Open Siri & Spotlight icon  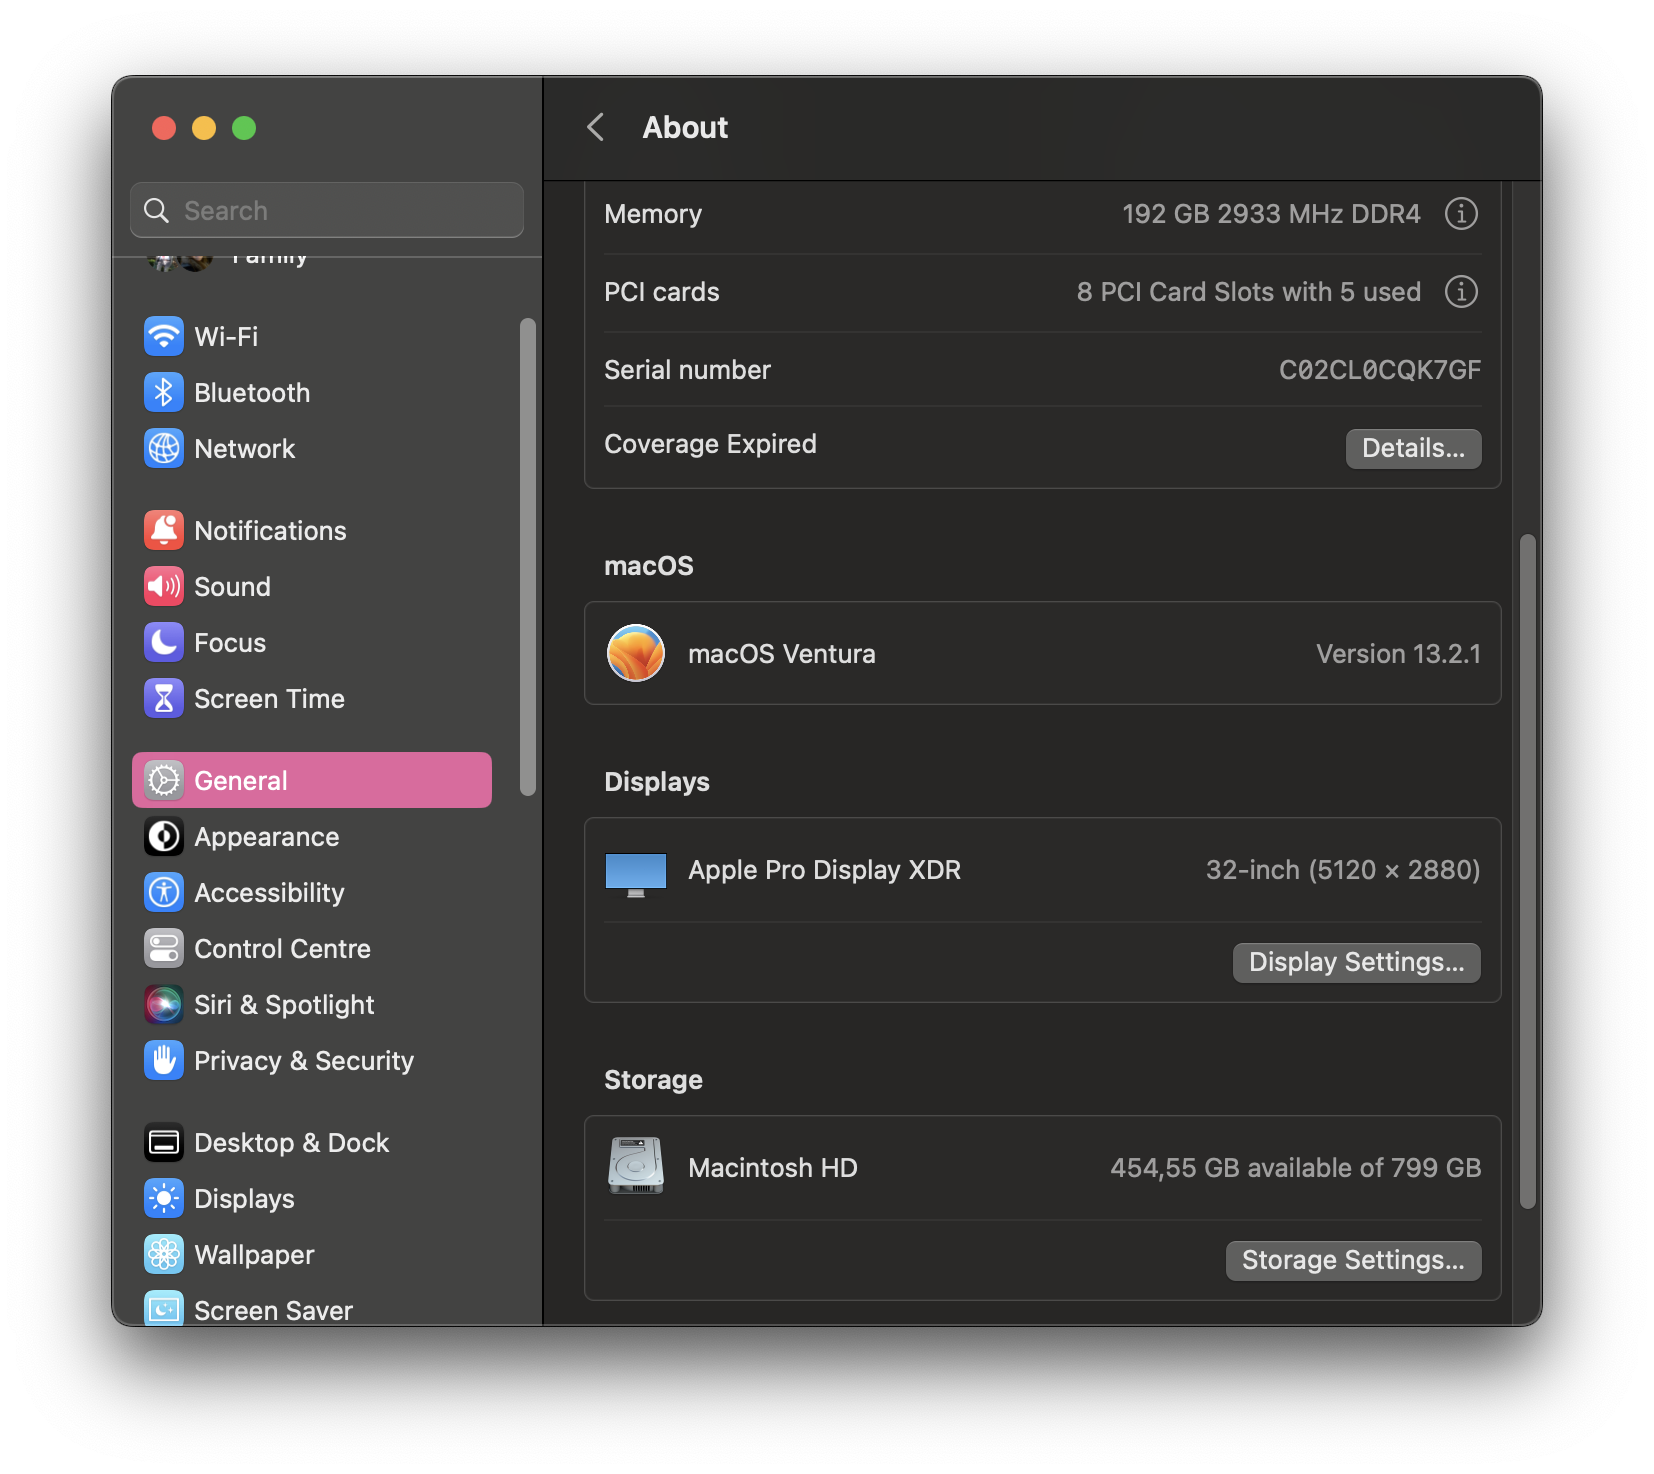(x=164, y=1004)
